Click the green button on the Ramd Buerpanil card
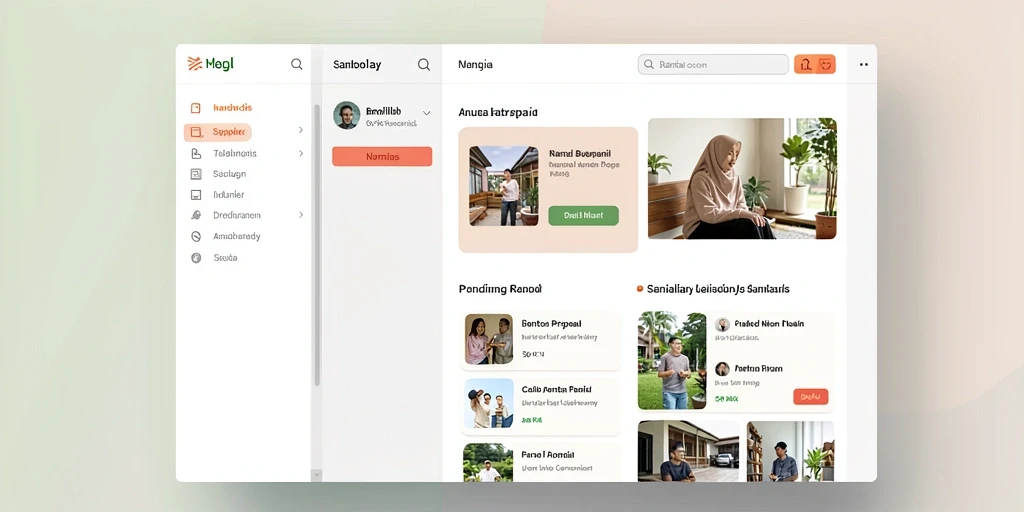This screenshot has height=512, width=1024. (583, 215)
